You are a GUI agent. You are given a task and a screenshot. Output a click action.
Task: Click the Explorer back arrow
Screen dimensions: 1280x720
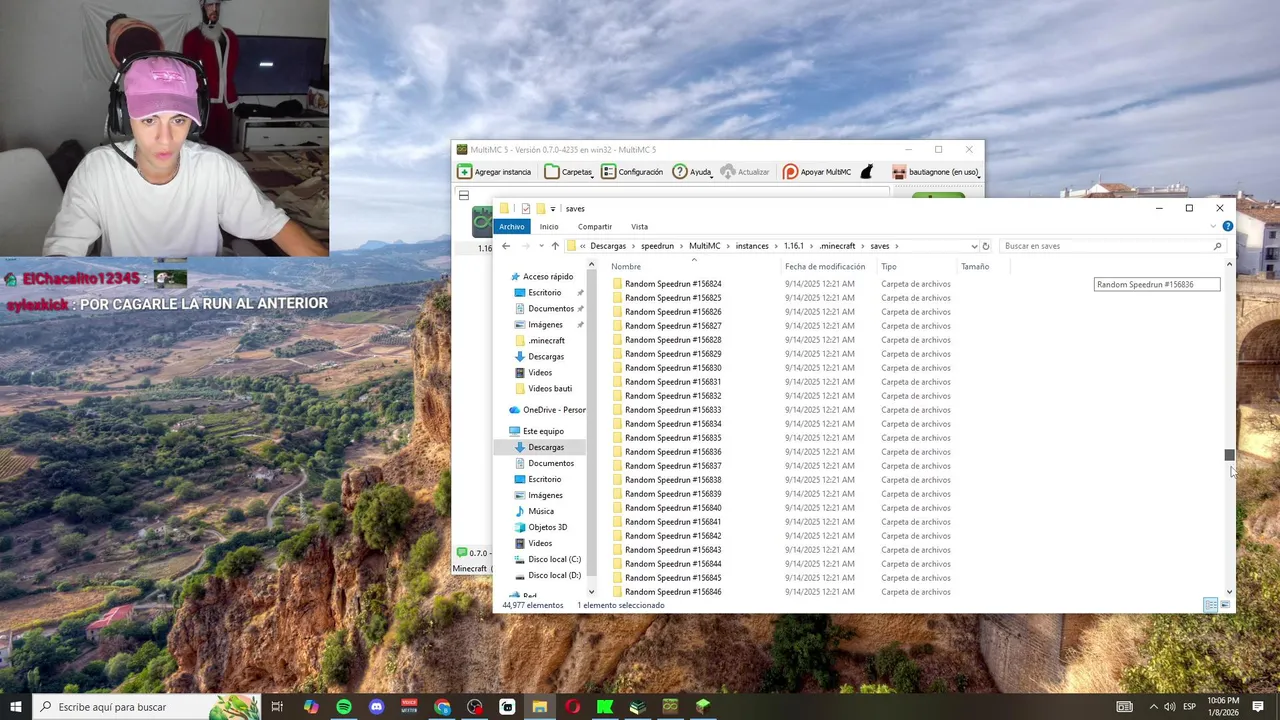pyautogui.click(x=506, y=246)
